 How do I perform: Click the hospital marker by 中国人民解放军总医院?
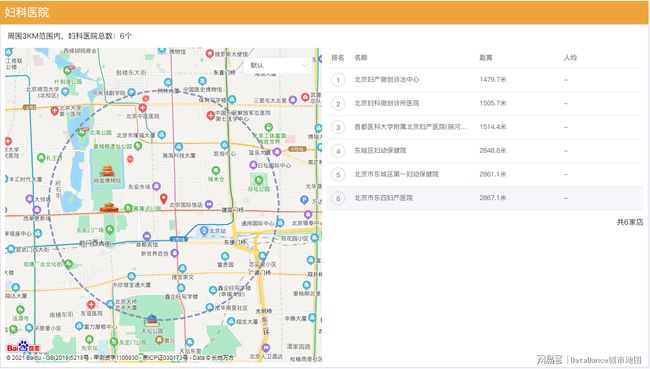click(211, 115)
